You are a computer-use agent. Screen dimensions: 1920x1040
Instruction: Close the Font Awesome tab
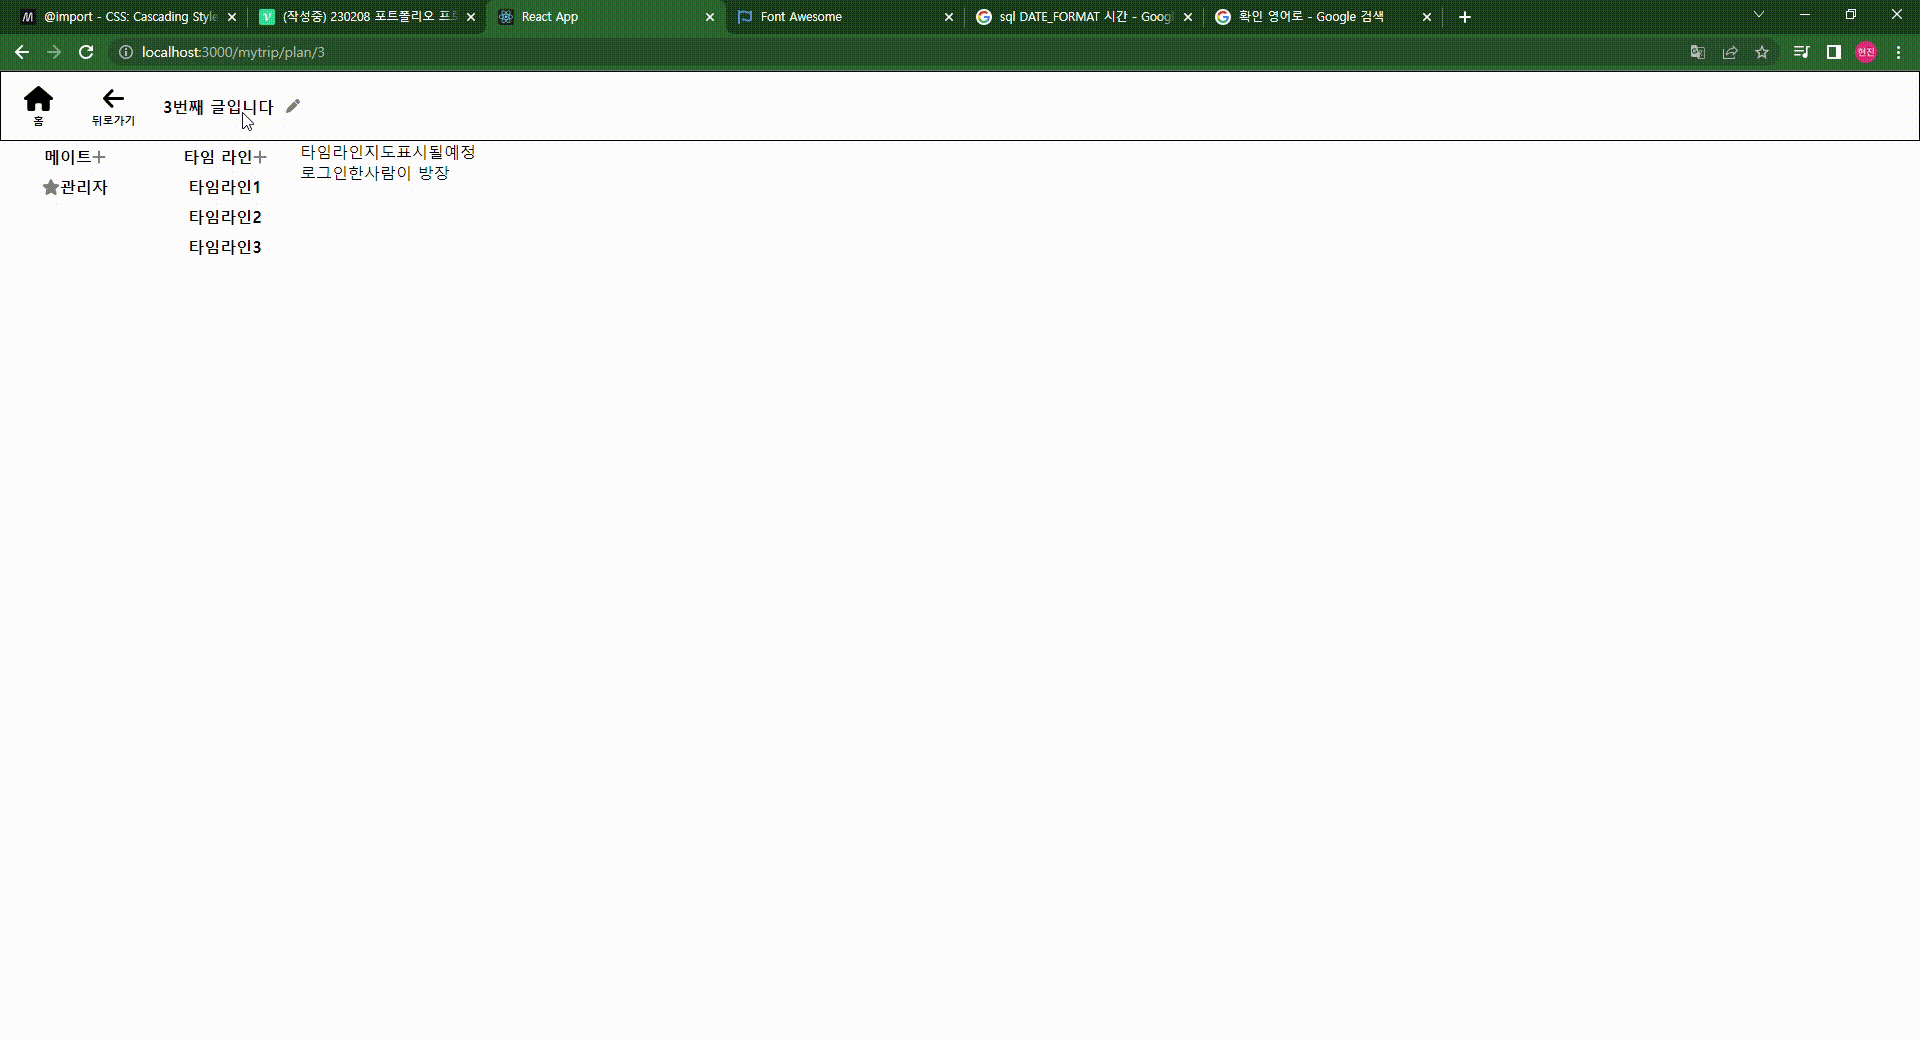click(x=949, y=17)
